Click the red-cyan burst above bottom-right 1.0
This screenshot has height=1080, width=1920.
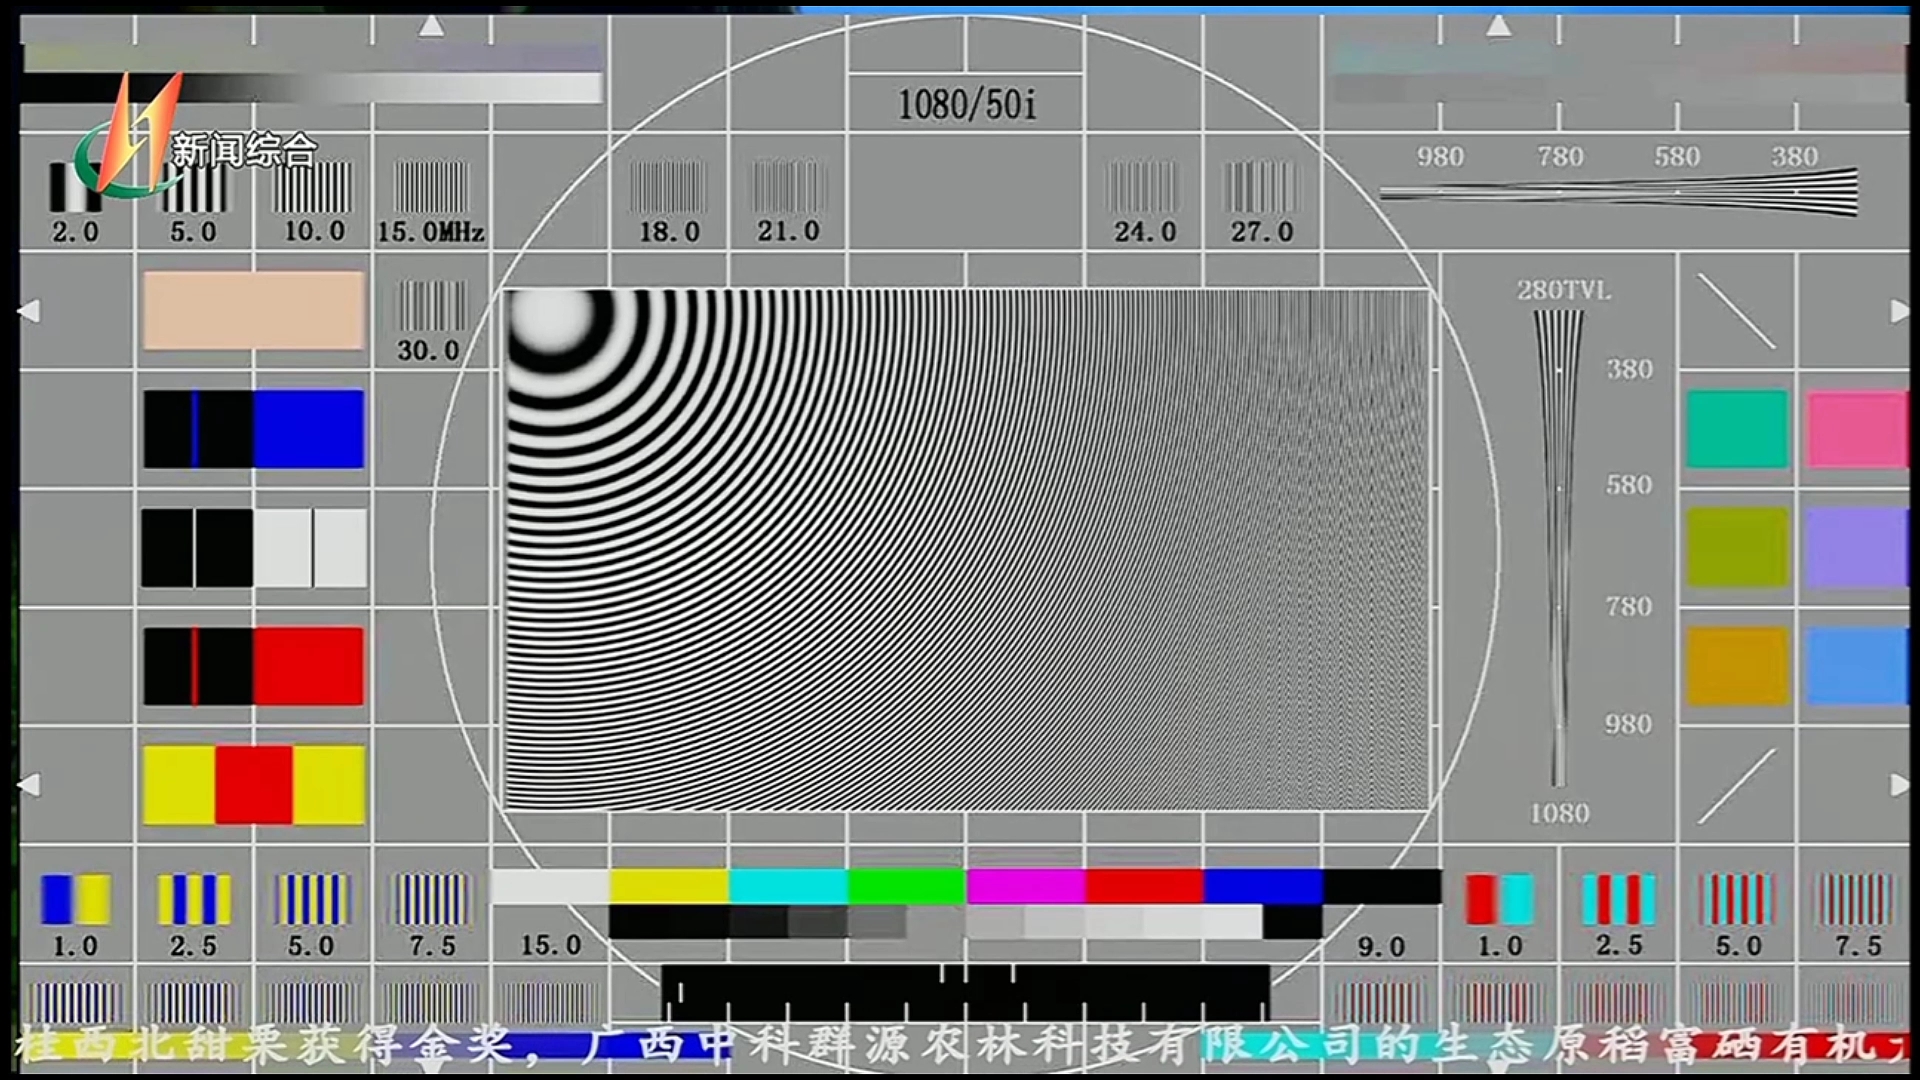(1500, 899)
